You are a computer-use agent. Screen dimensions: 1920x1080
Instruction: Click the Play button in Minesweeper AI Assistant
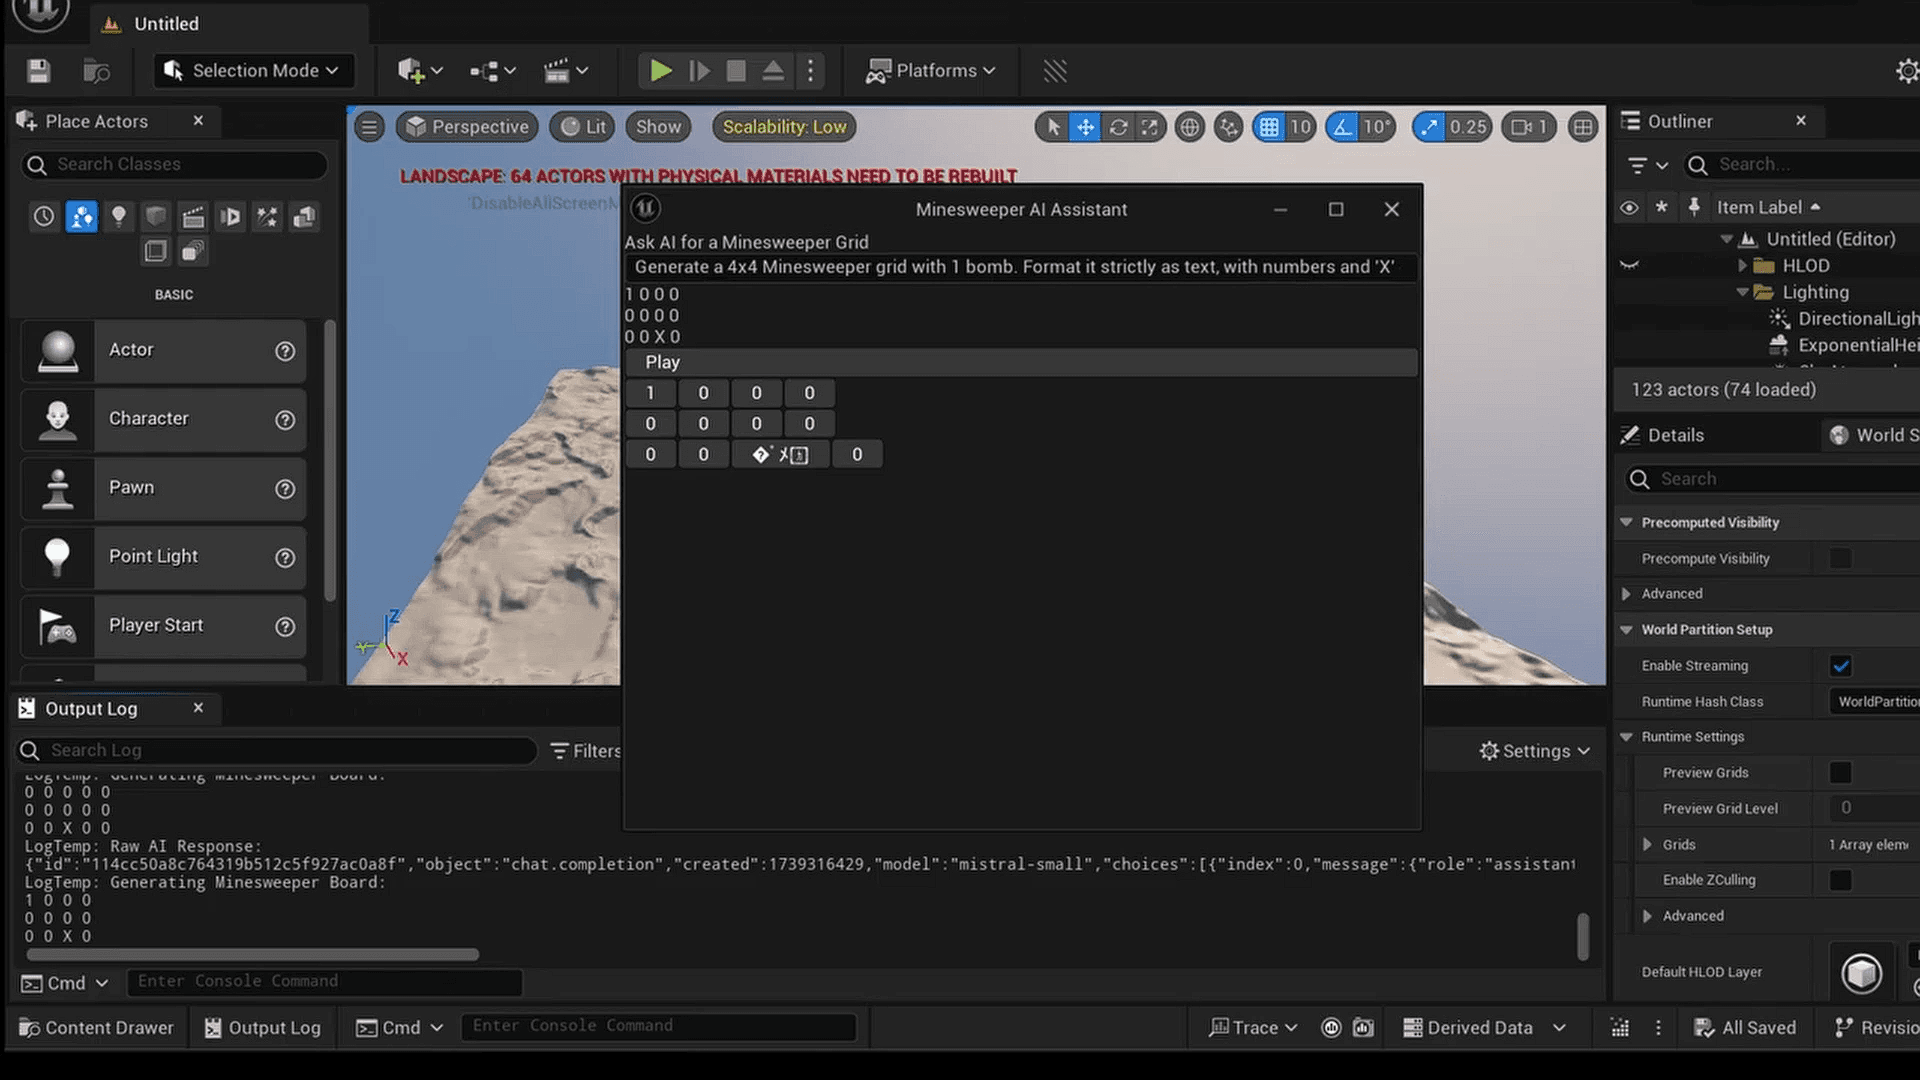[1021, 362]
